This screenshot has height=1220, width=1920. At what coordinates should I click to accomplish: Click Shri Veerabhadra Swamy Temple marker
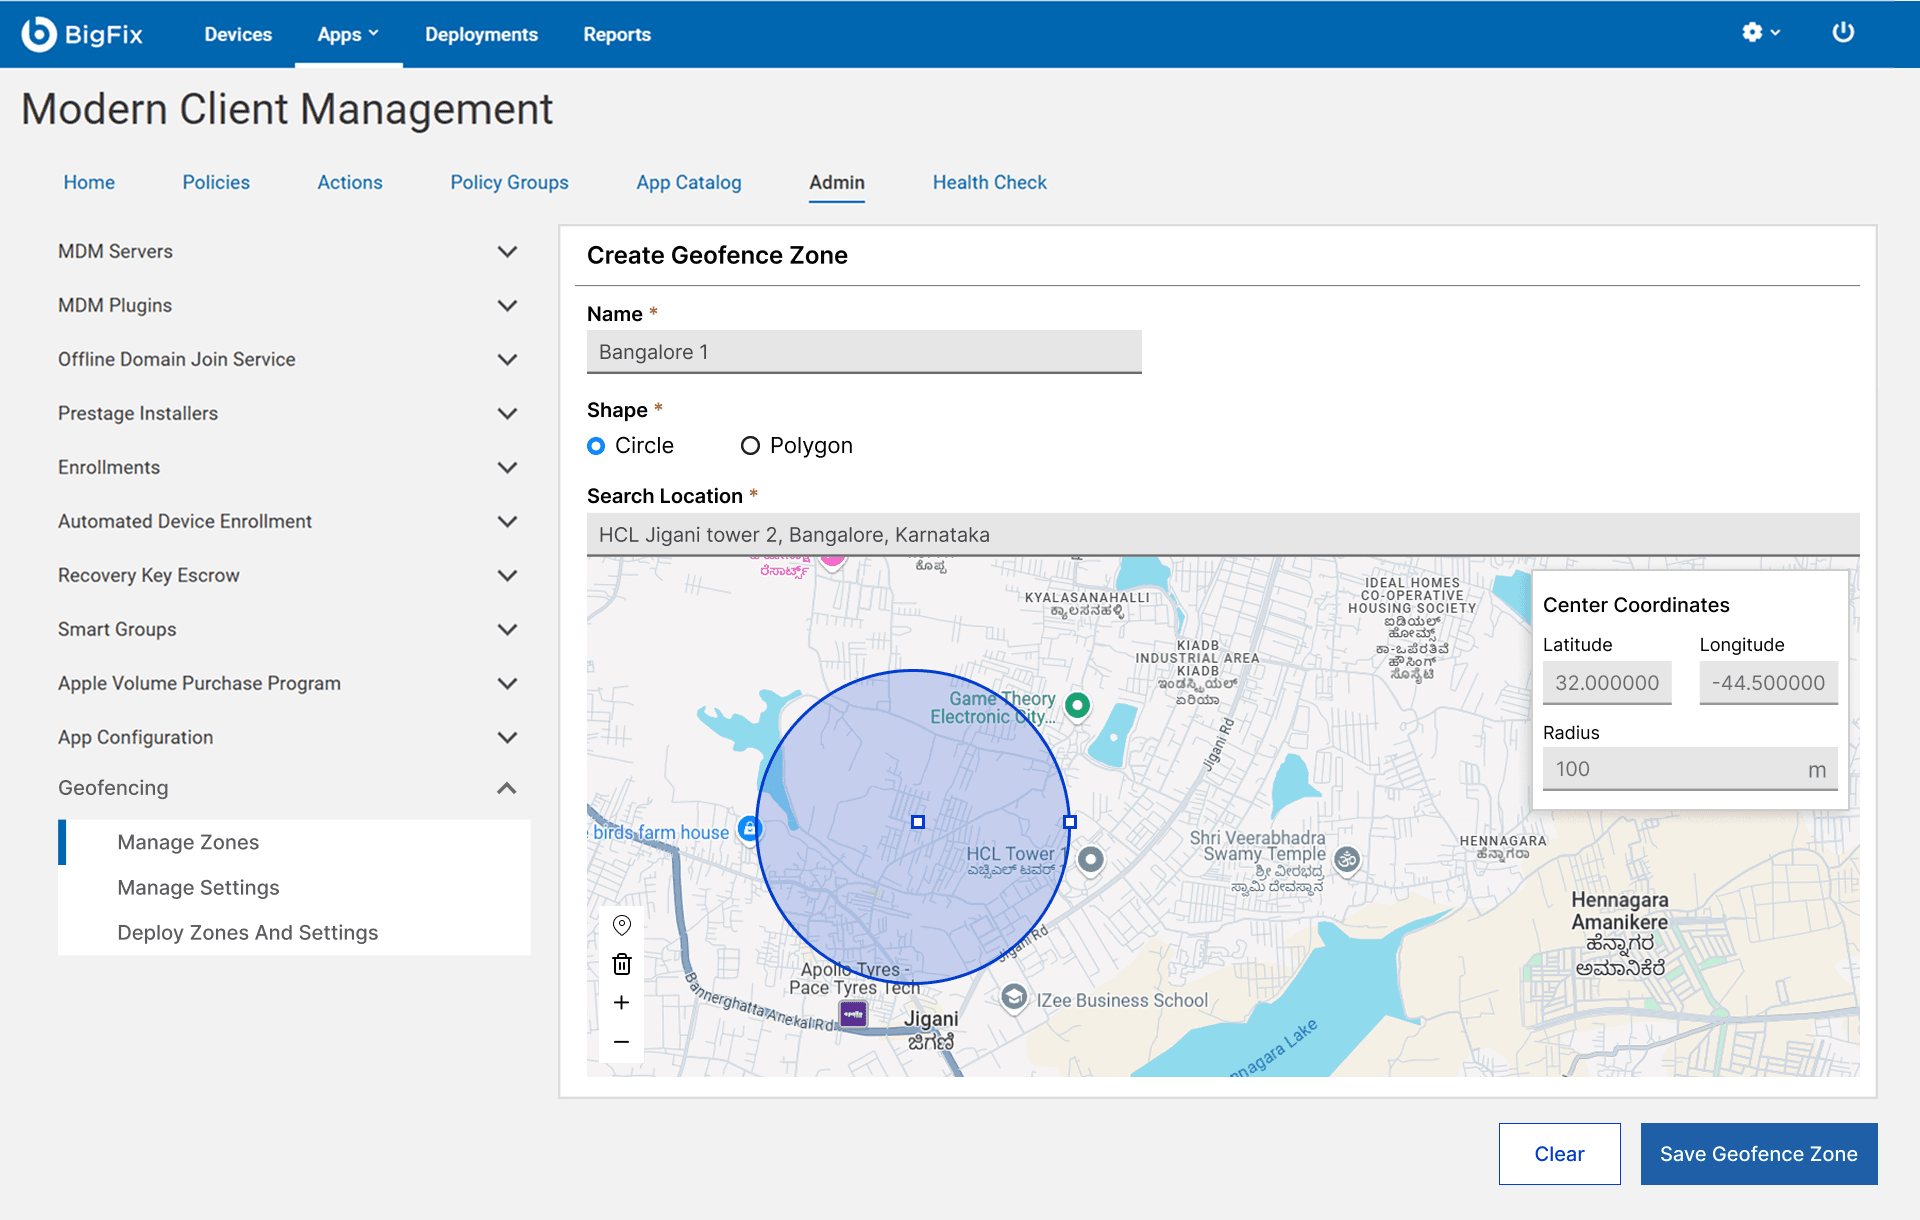[x=1347, y=859]
